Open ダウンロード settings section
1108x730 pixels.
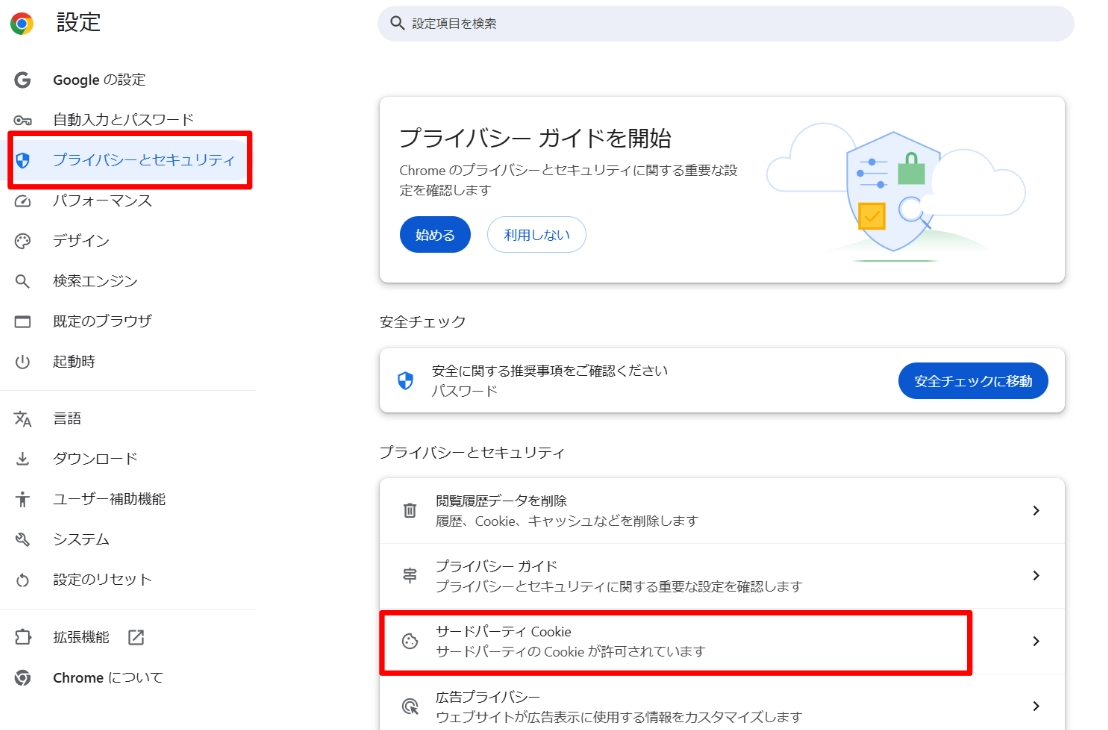coord(95,459)
